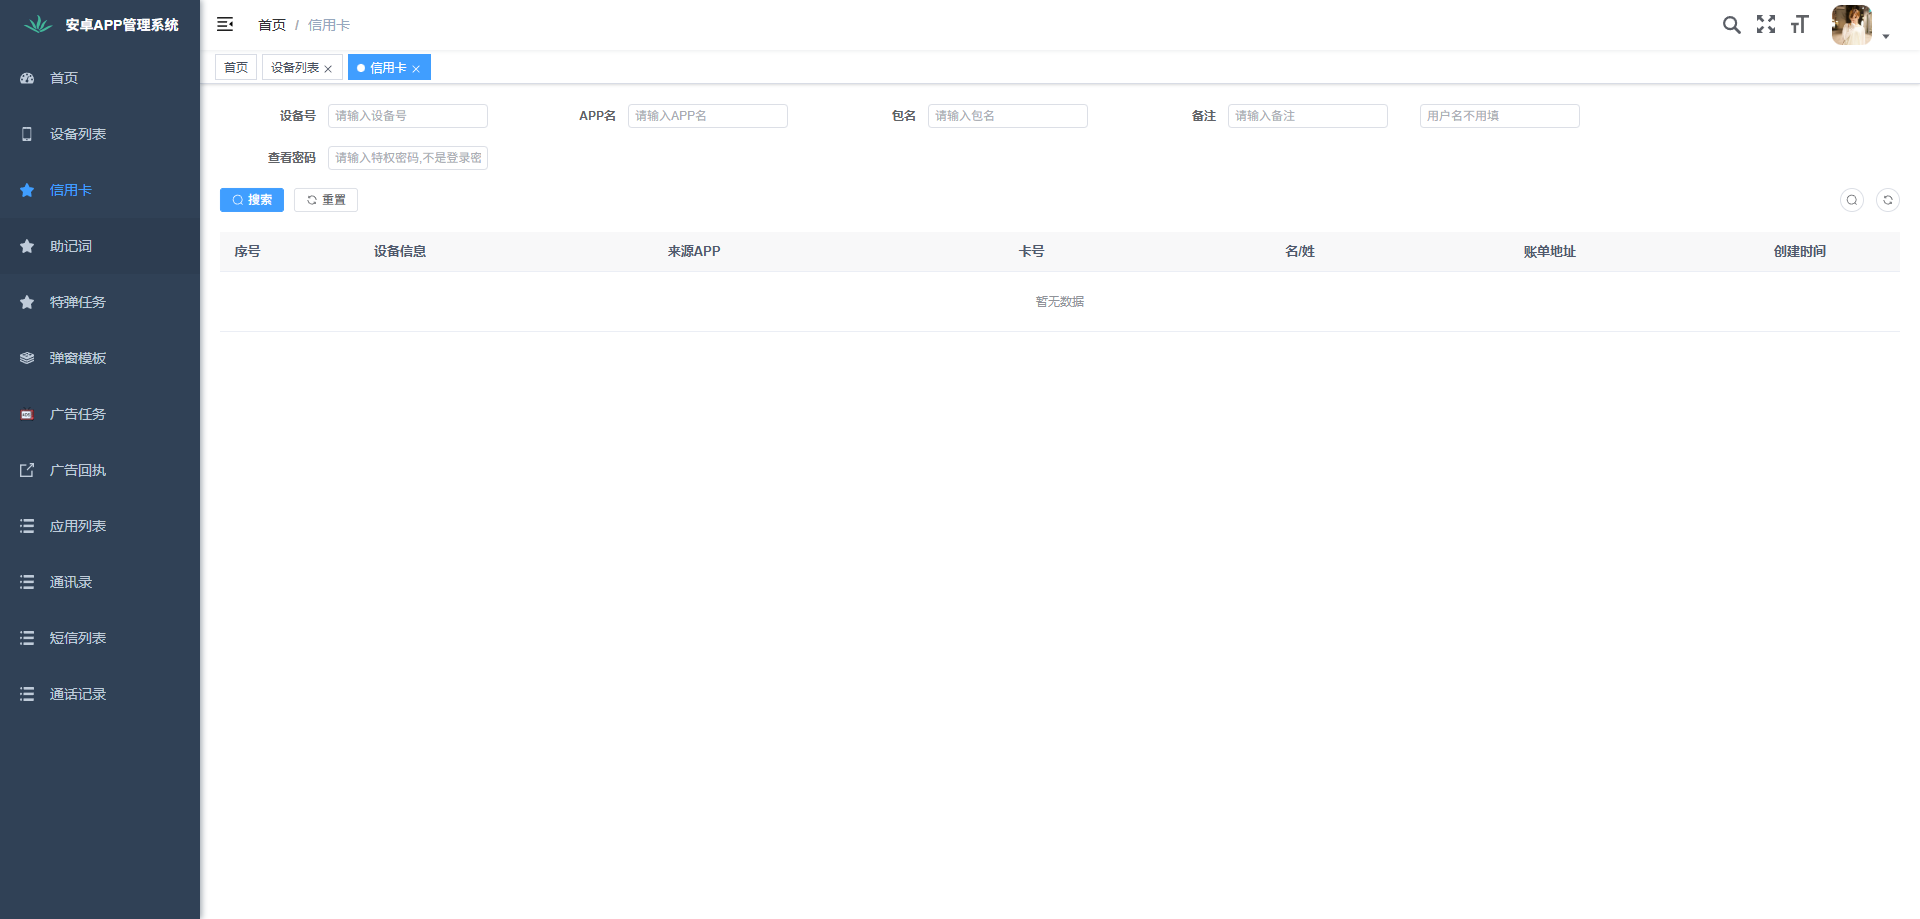Screen dimensions: 1920x919
Task: Open 通话记录 sidebar menu item
Action: (100, 694)
